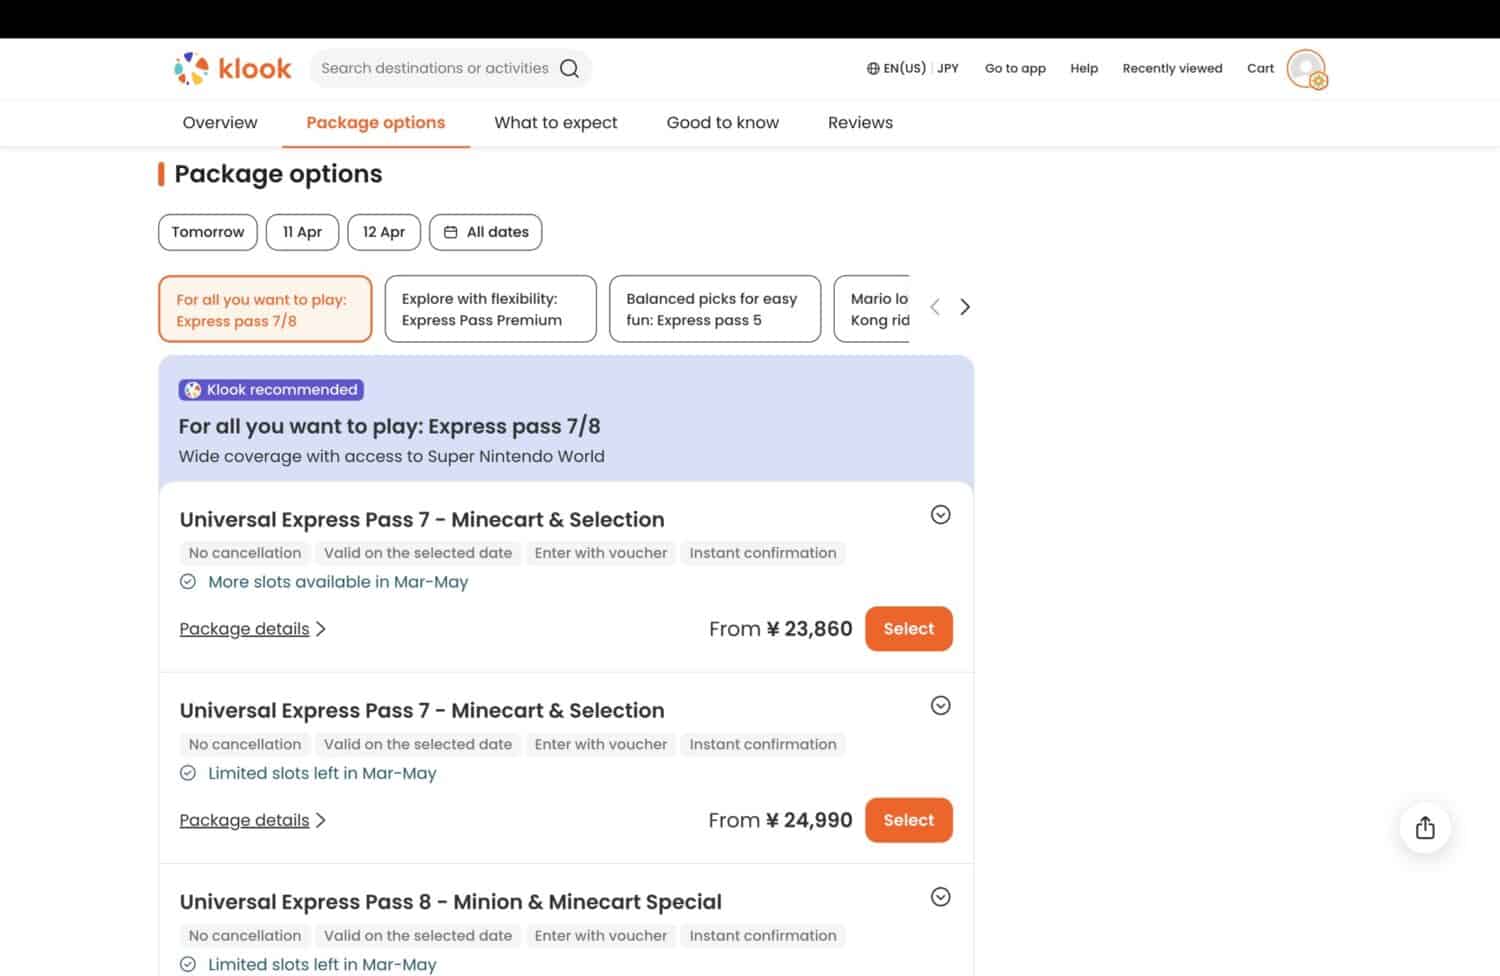Choose Express Pass Premium category

point(490,309)
